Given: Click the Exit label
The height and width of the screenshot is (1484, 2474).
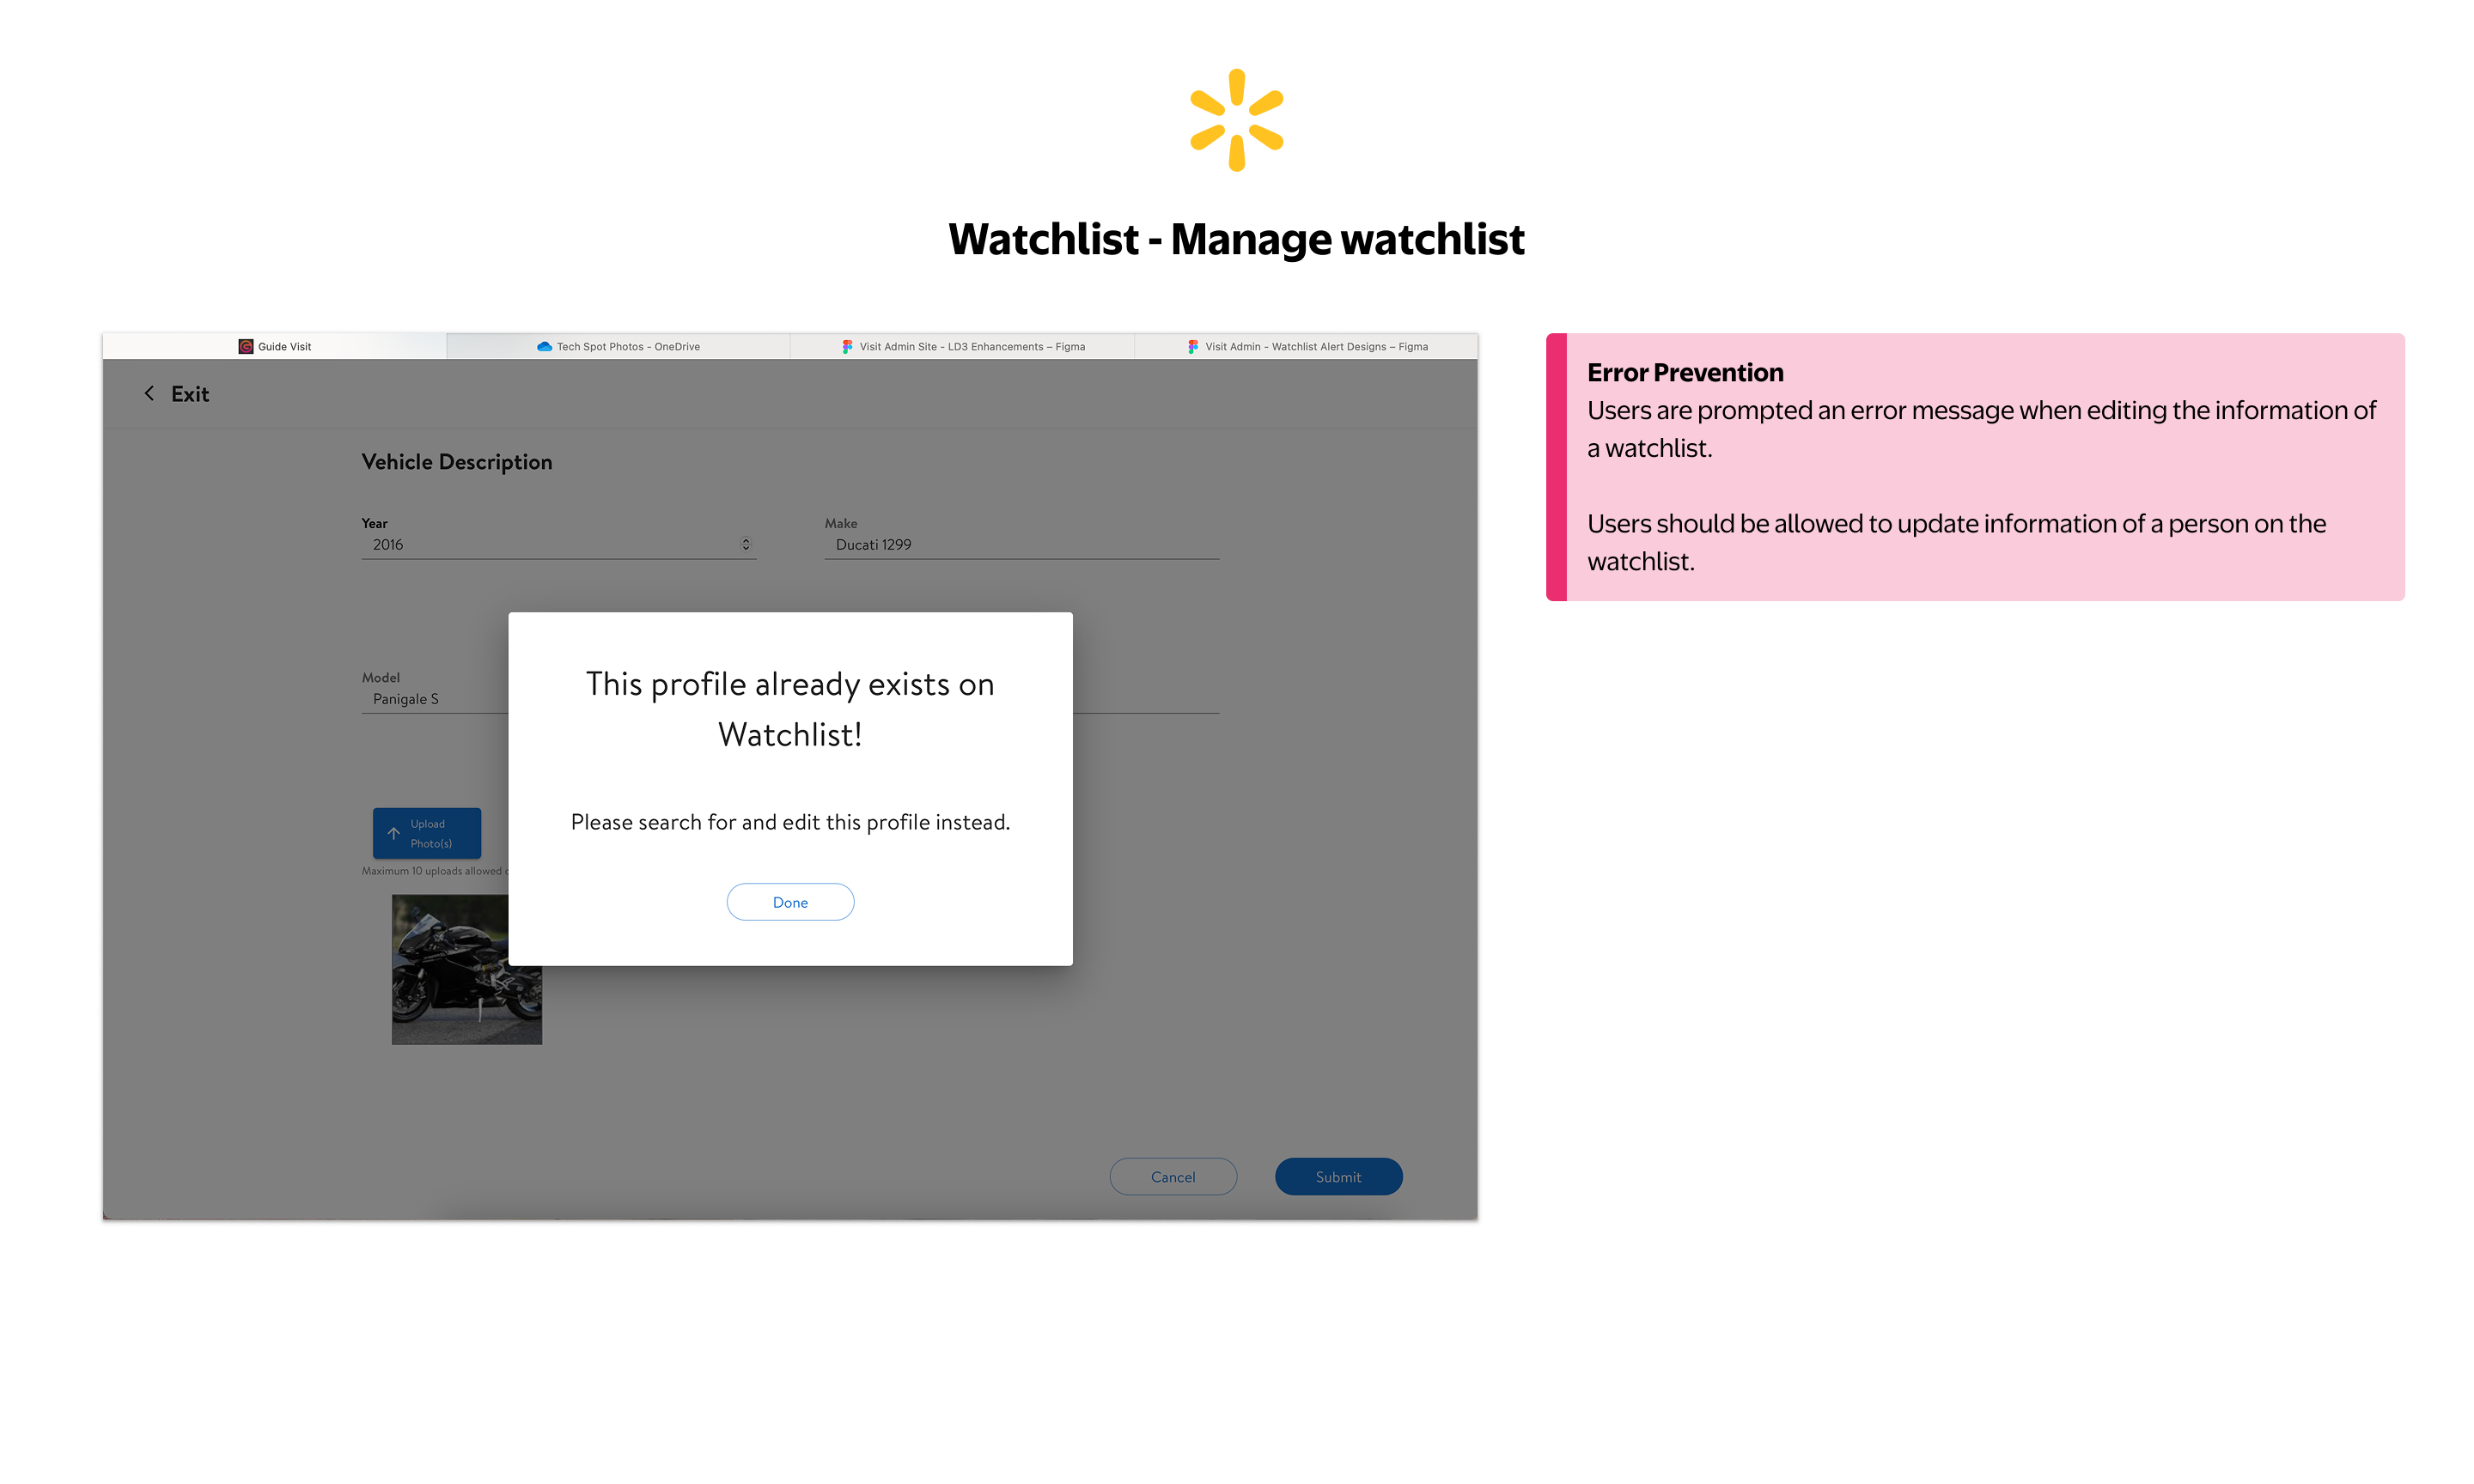Looking at the screenshot, I should pyautogui.click(x=190, y=394).
